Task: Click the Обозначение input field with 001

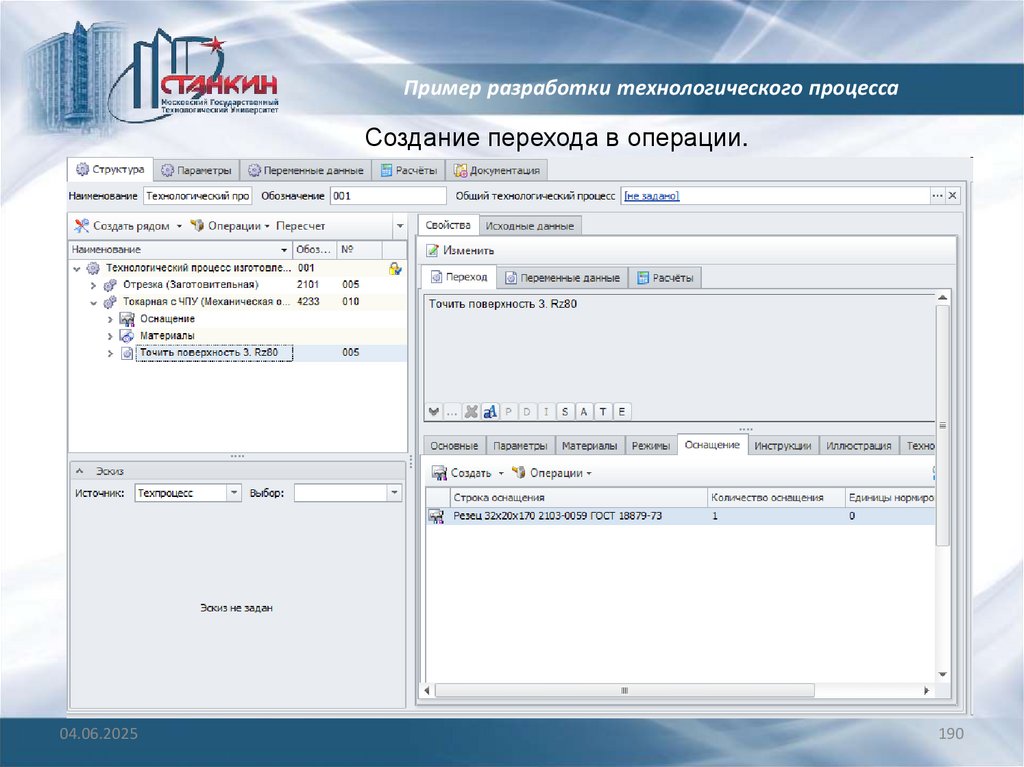Action: (x=387, y=196)
